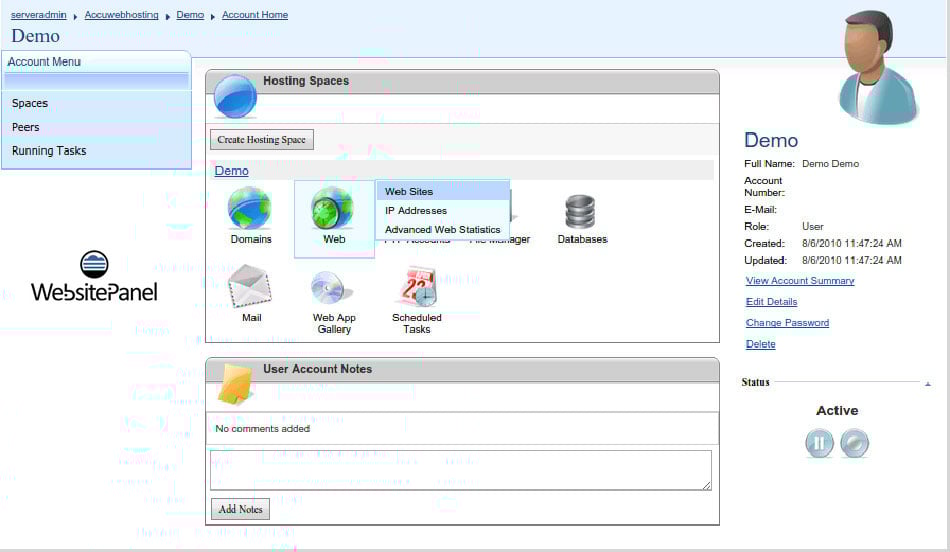950x552 pixels.
Task: Follow the Change Password link
Action: [787, 323]
